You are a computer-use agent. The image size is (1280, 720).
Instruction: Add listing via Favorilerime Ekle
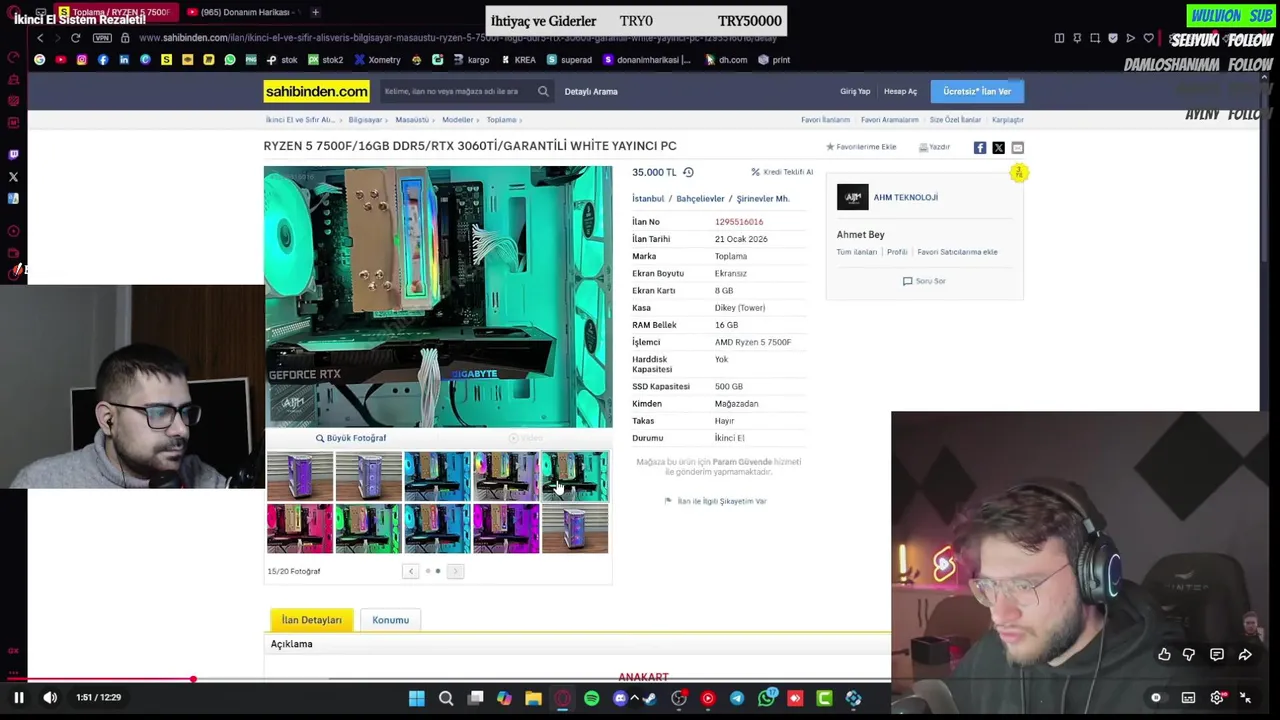(x=861, y=147)
